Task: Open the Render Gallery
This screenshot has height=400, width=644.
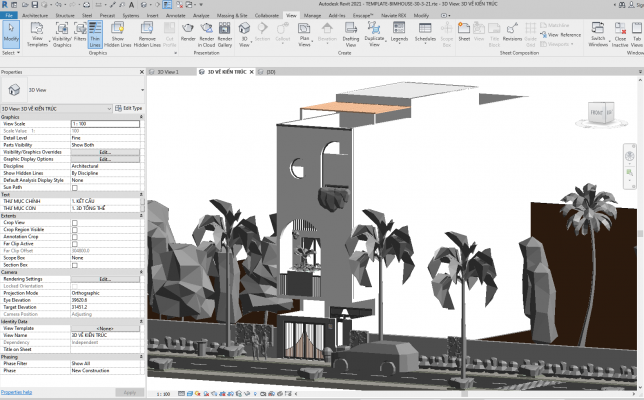Action: point(226,35)
